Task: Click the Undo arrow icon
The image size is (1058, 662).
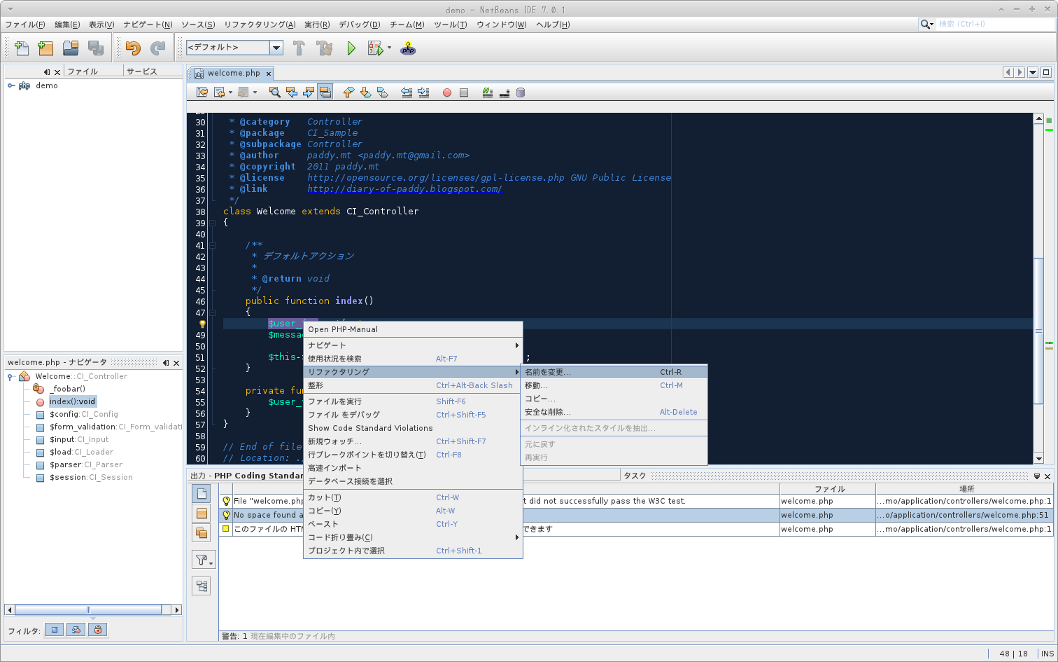Action: (x=133, y=48)
